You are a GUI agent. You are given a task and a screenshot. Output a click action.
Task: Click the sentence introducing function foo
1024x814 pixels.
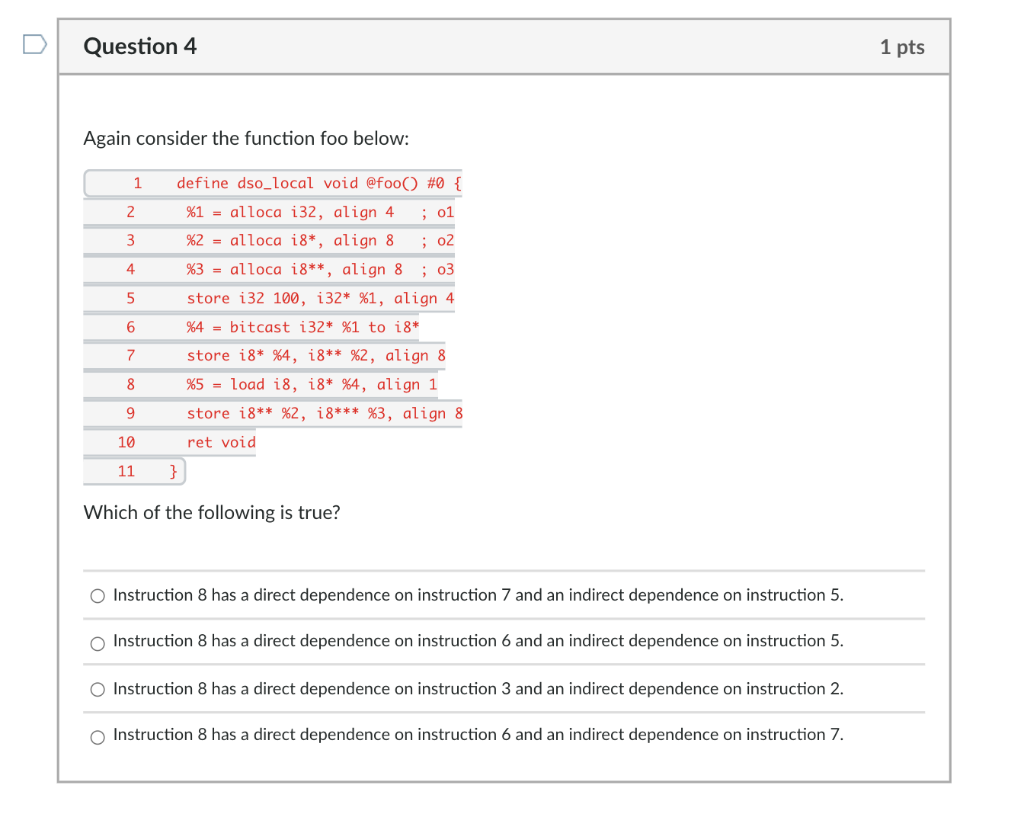click(x=246, y=138)
